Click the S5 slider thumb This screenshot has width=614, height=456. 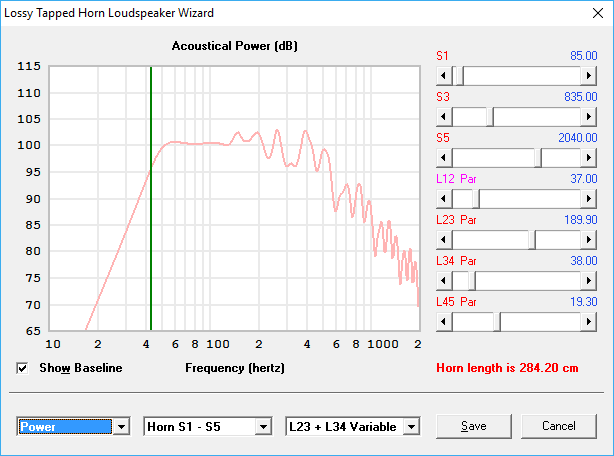[538, 158]
